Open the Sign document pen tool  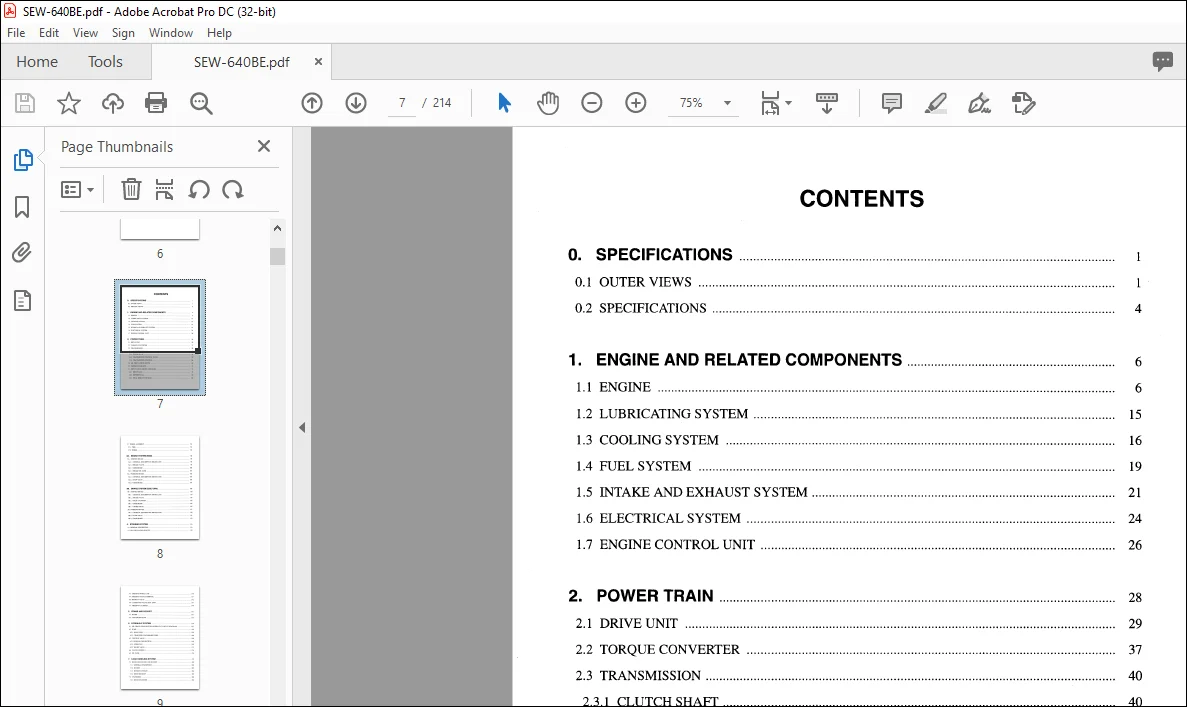980,103
